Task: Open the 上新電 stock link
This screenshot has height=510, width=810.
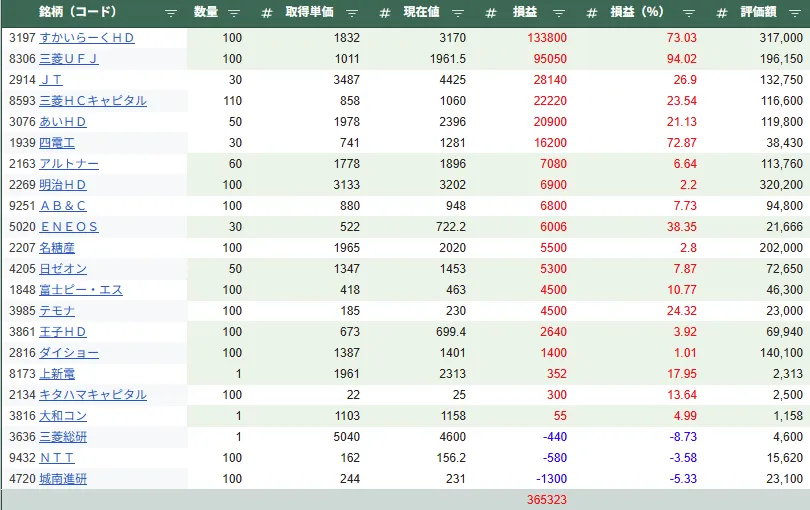Action: pyautogui.click(x=57, y=374)
